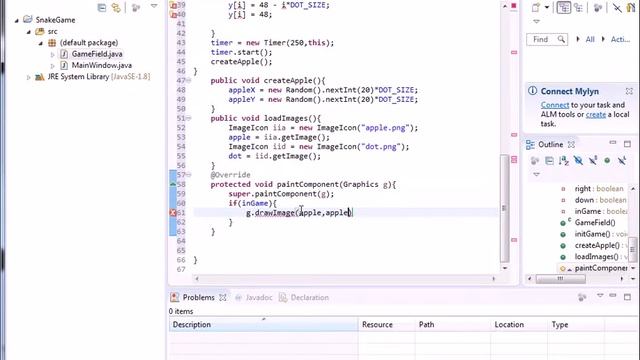Viewport: 640px width, 360px height.
Task: Toggle Link with Editor in Package Explorer
Action: 116,7
